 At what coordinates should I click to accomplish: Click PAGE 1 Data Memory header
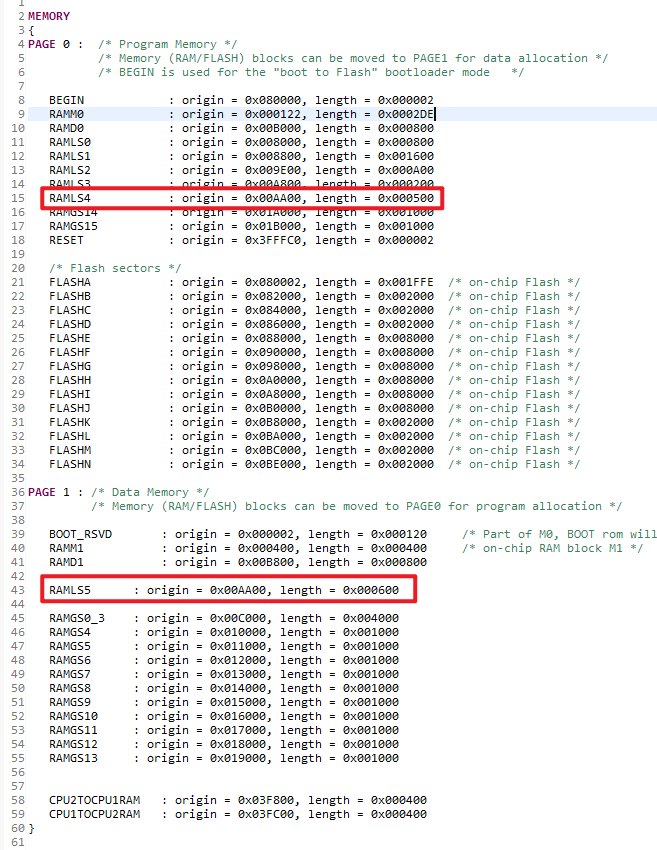[x=118, y=492]
